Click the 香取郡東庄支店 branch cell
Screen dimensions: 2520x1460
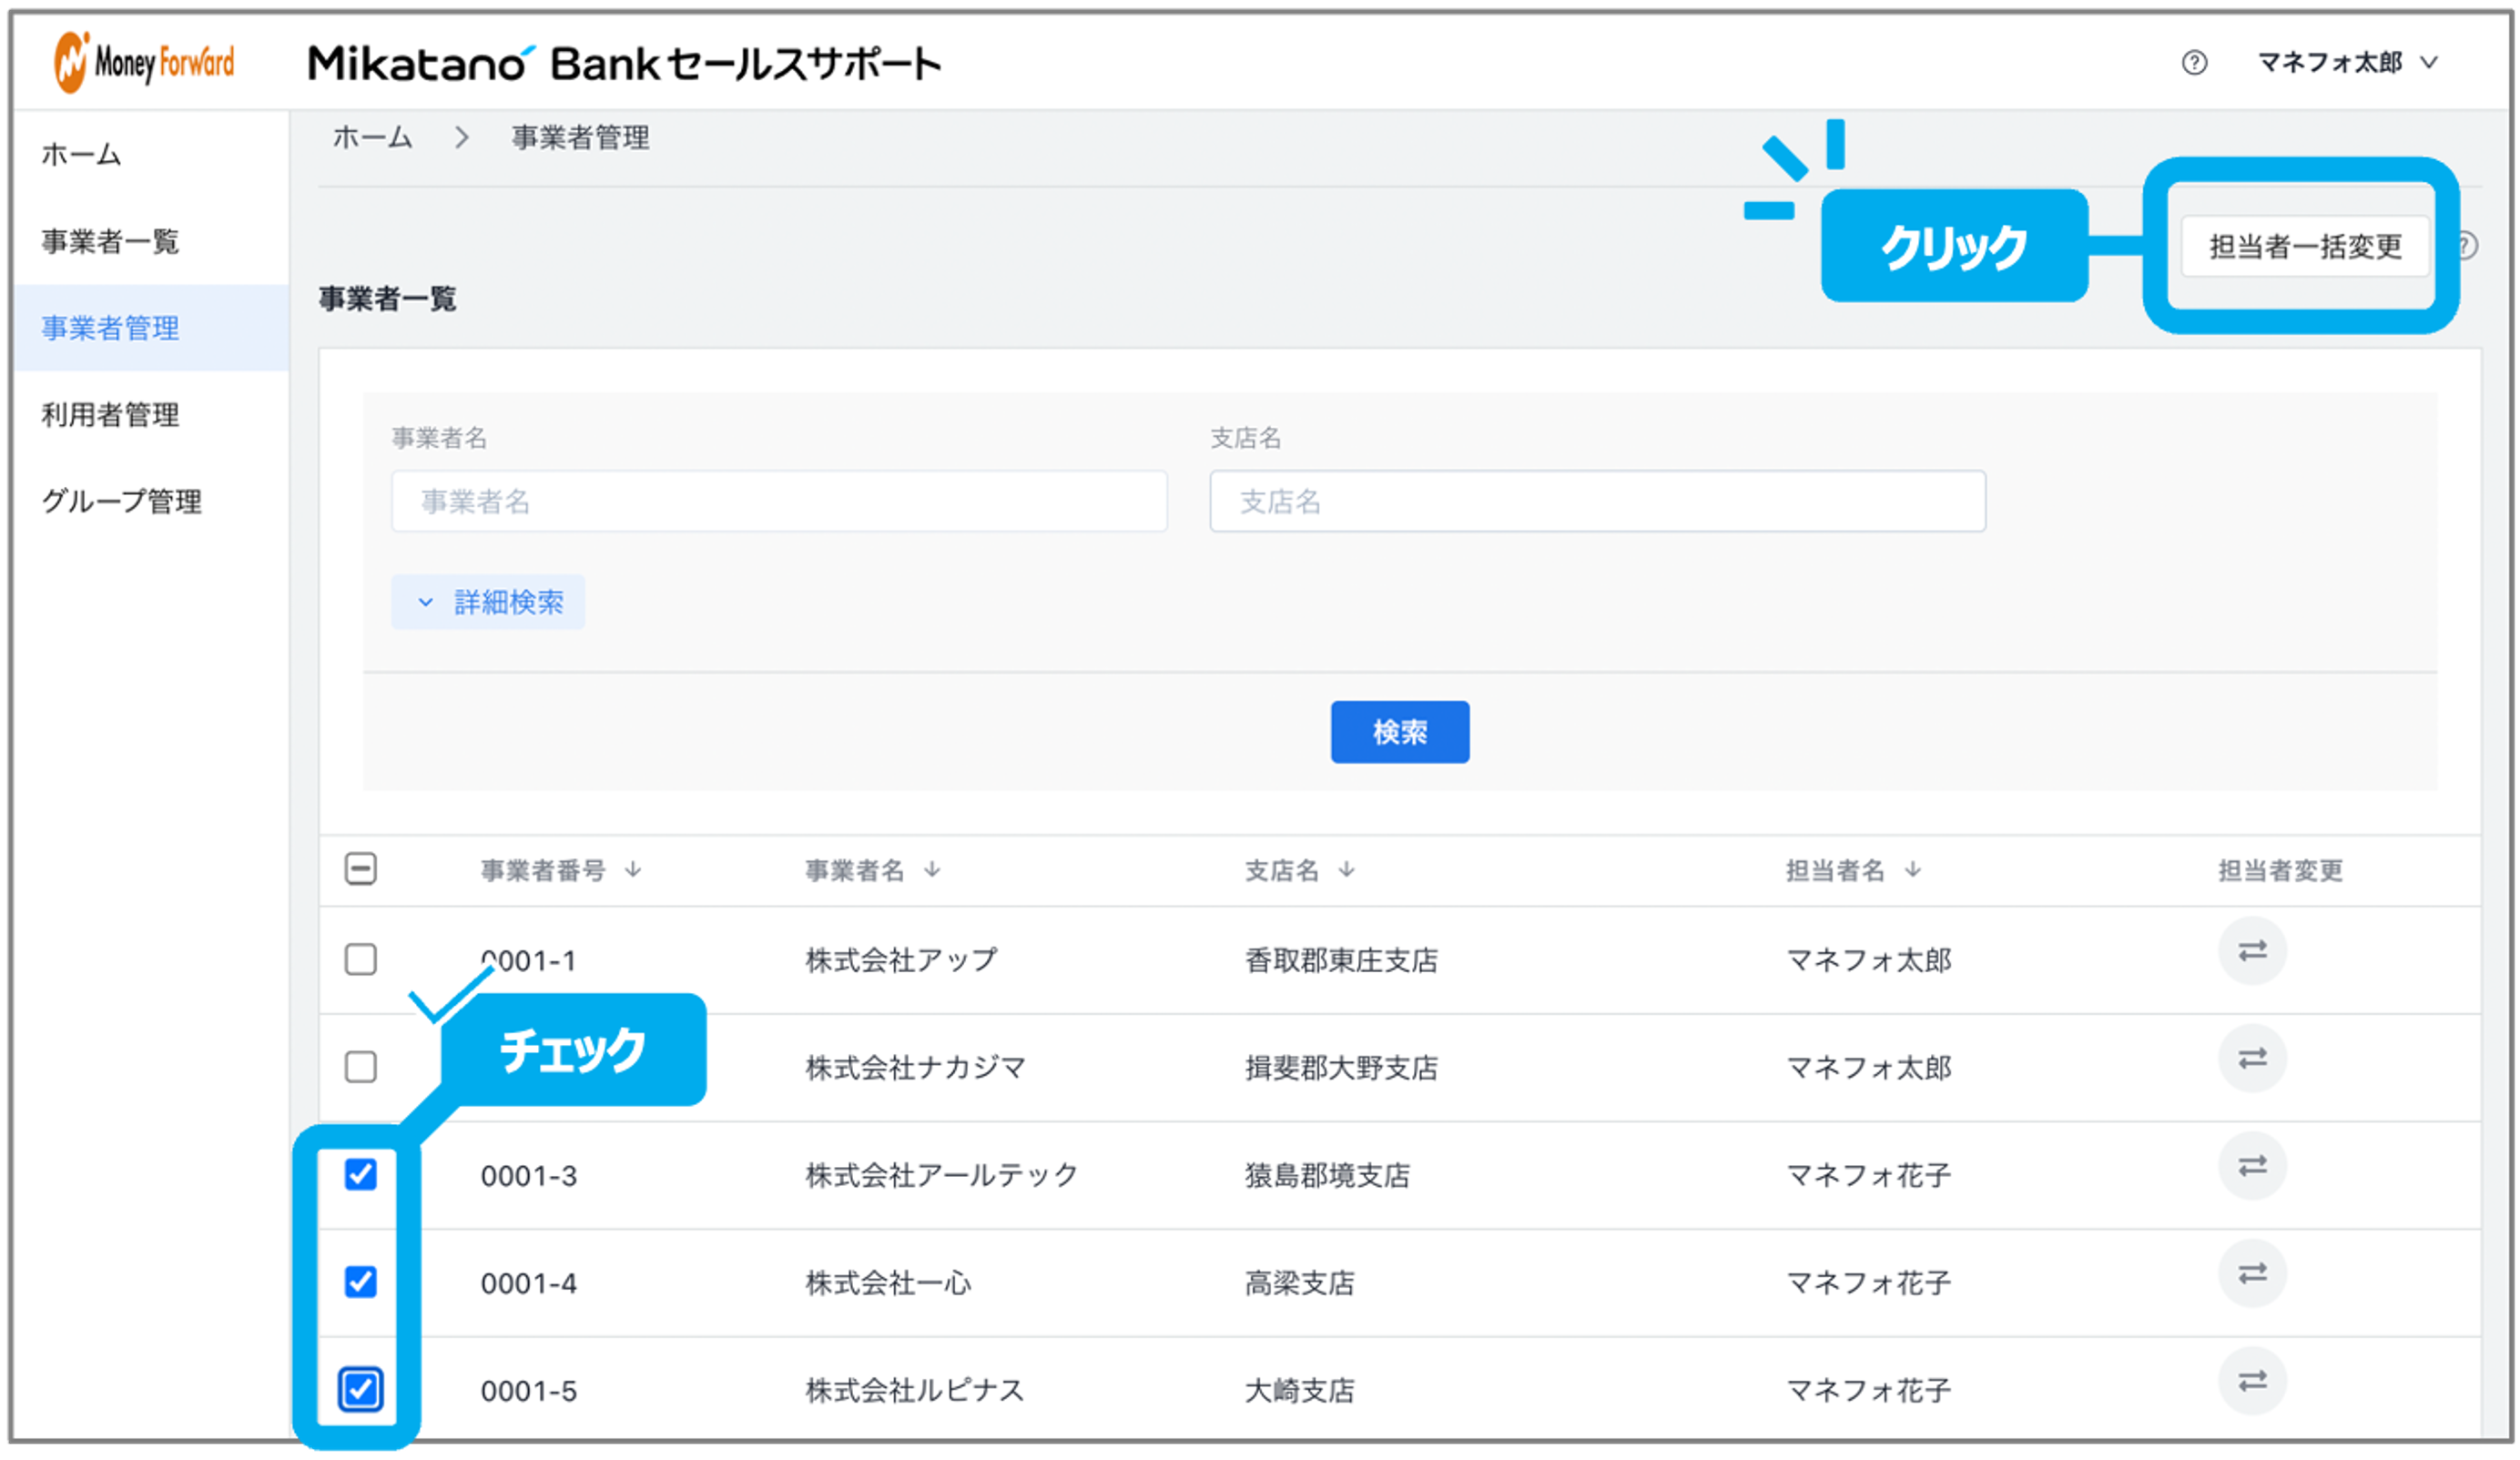pos(1342,960)
